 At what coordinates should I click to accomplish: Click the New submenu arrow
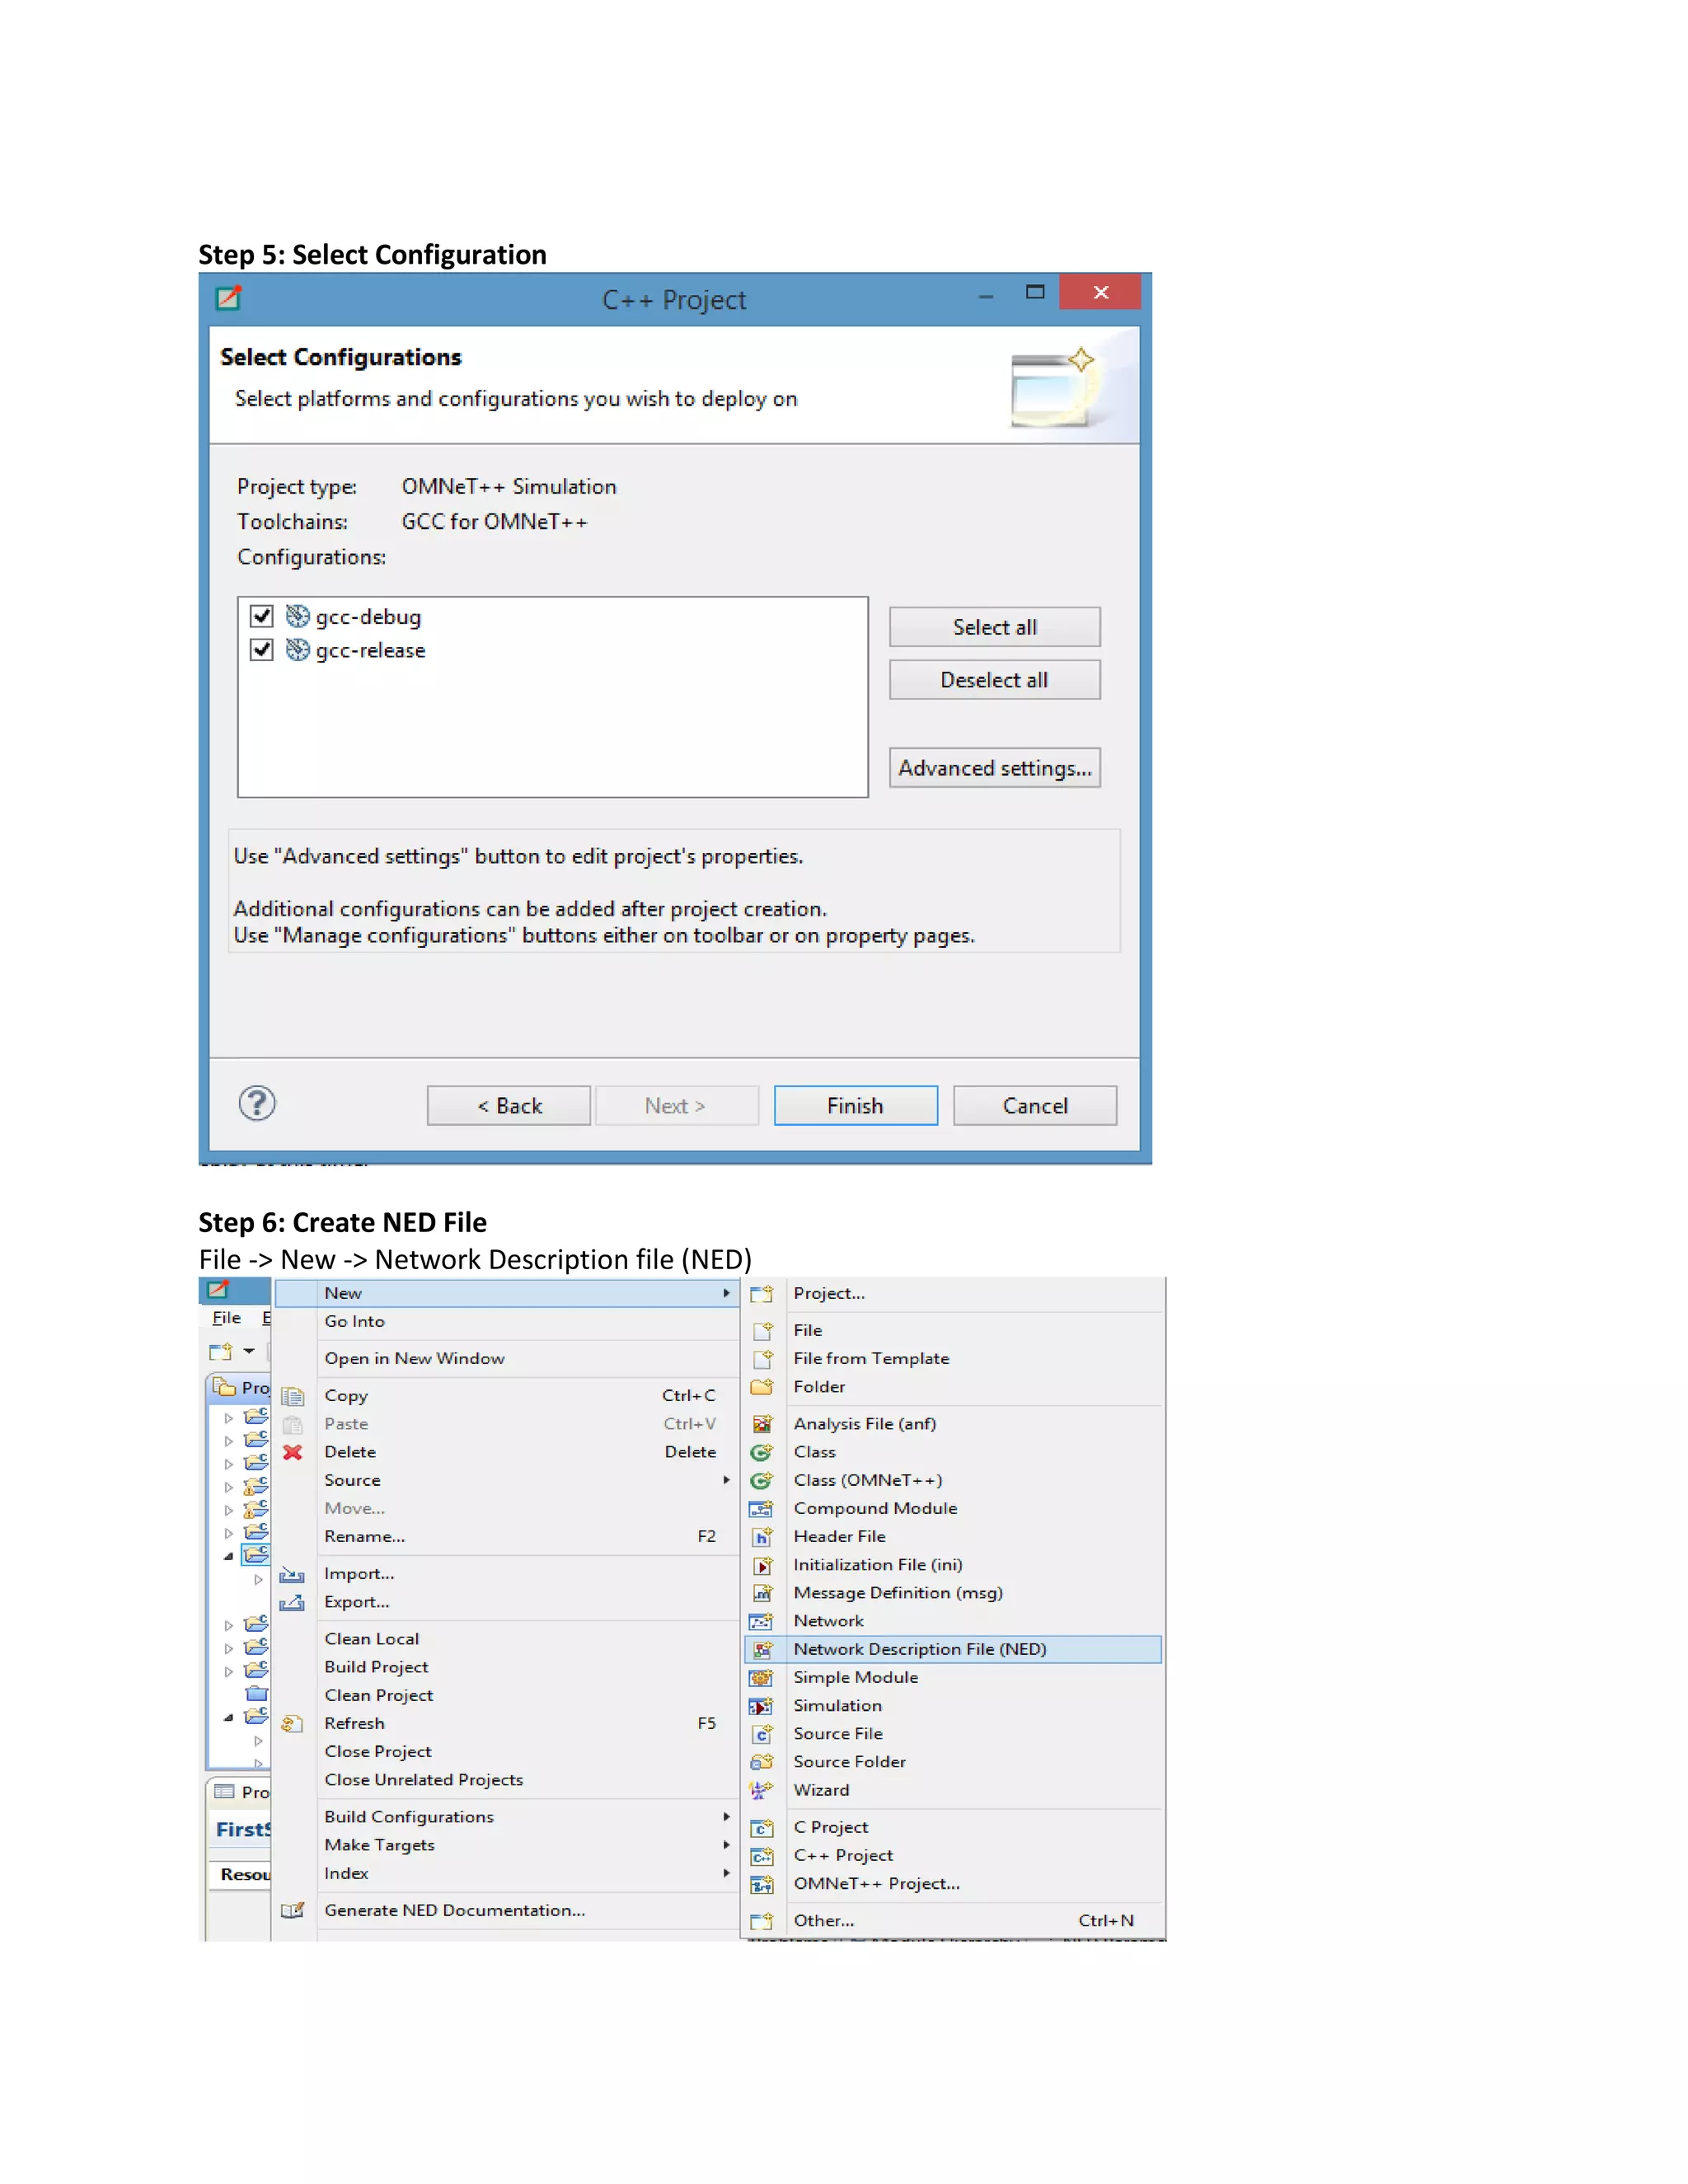(727, 1293)
